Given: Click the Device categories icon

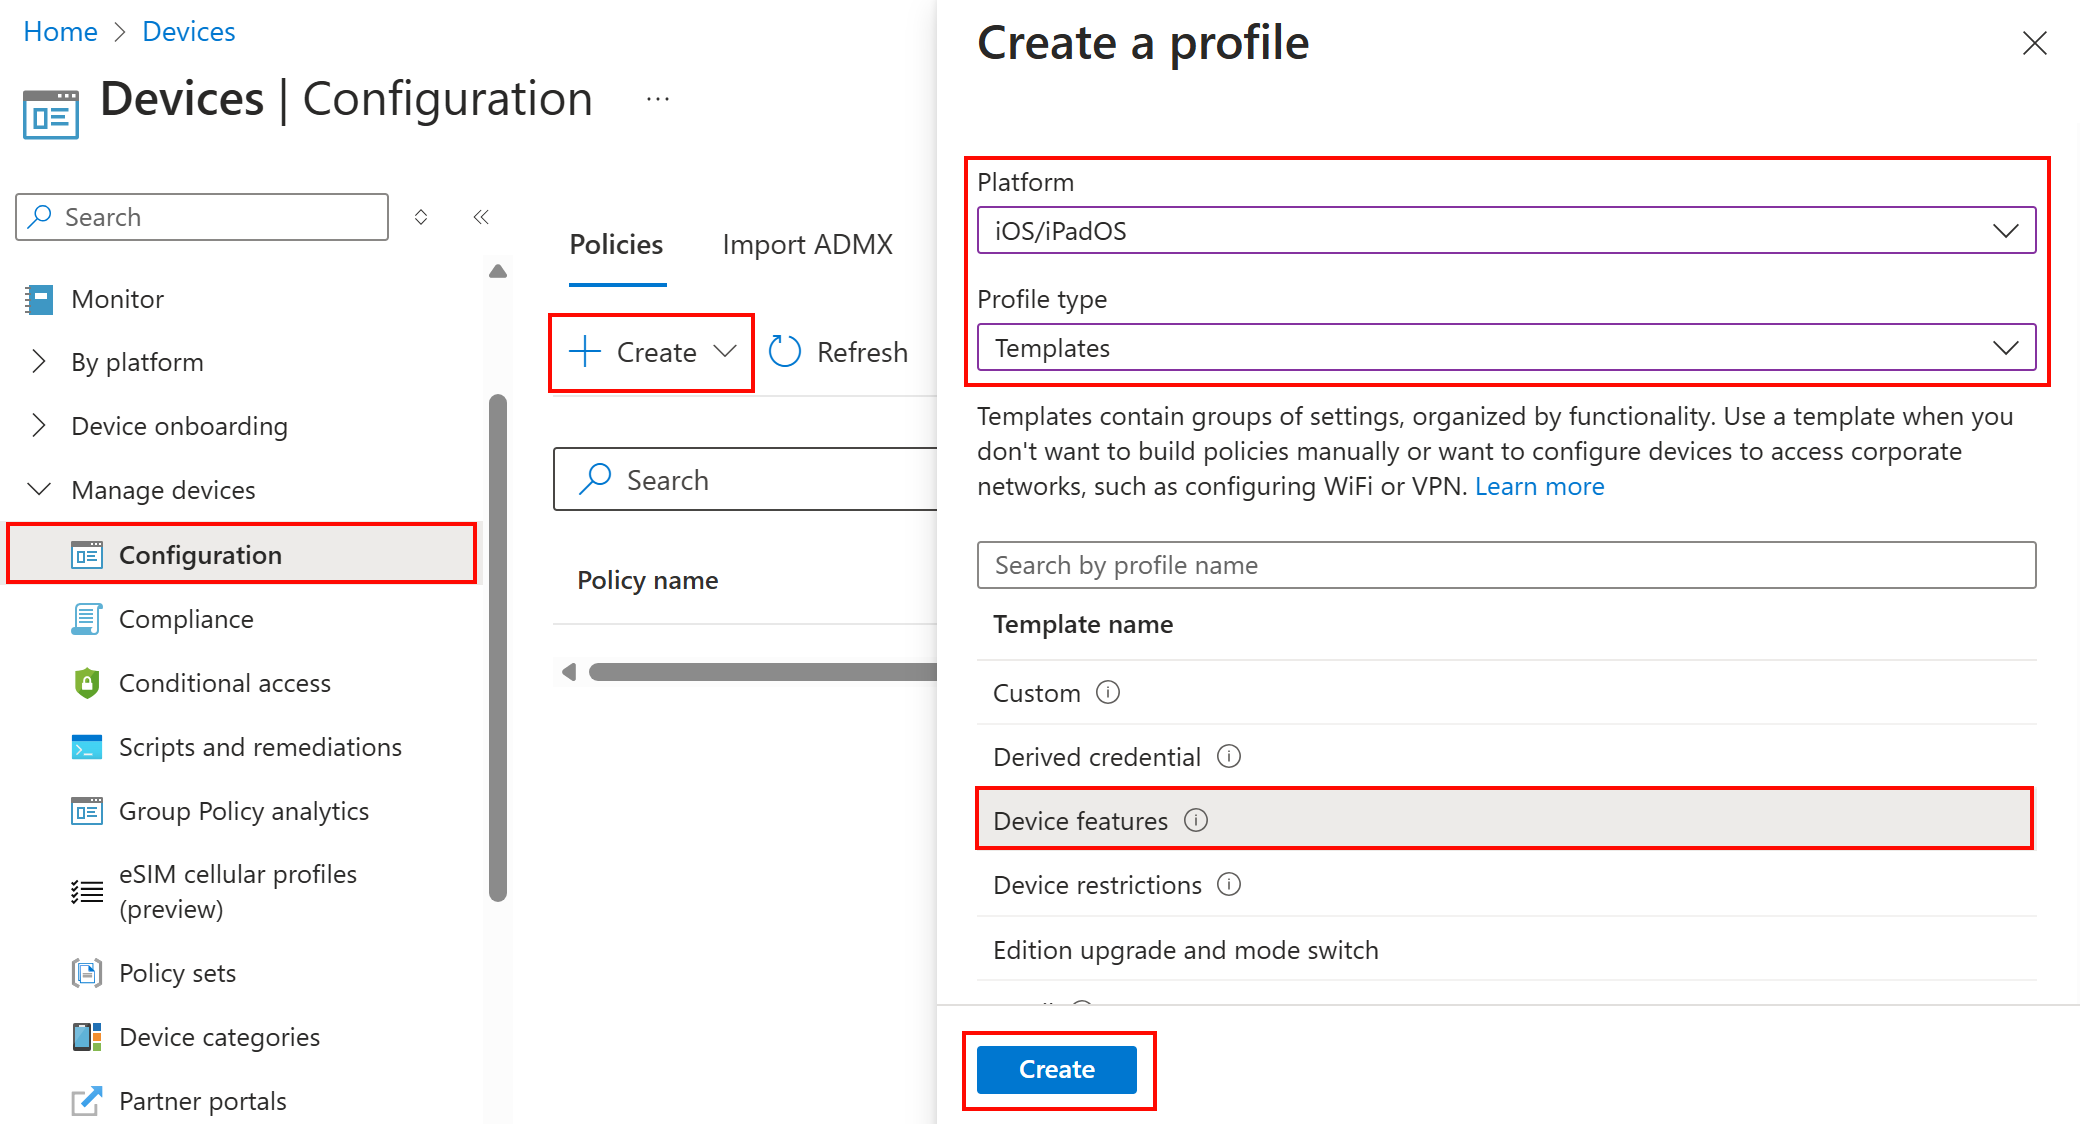Looking at the screenshot, I should pos(86,1037).
